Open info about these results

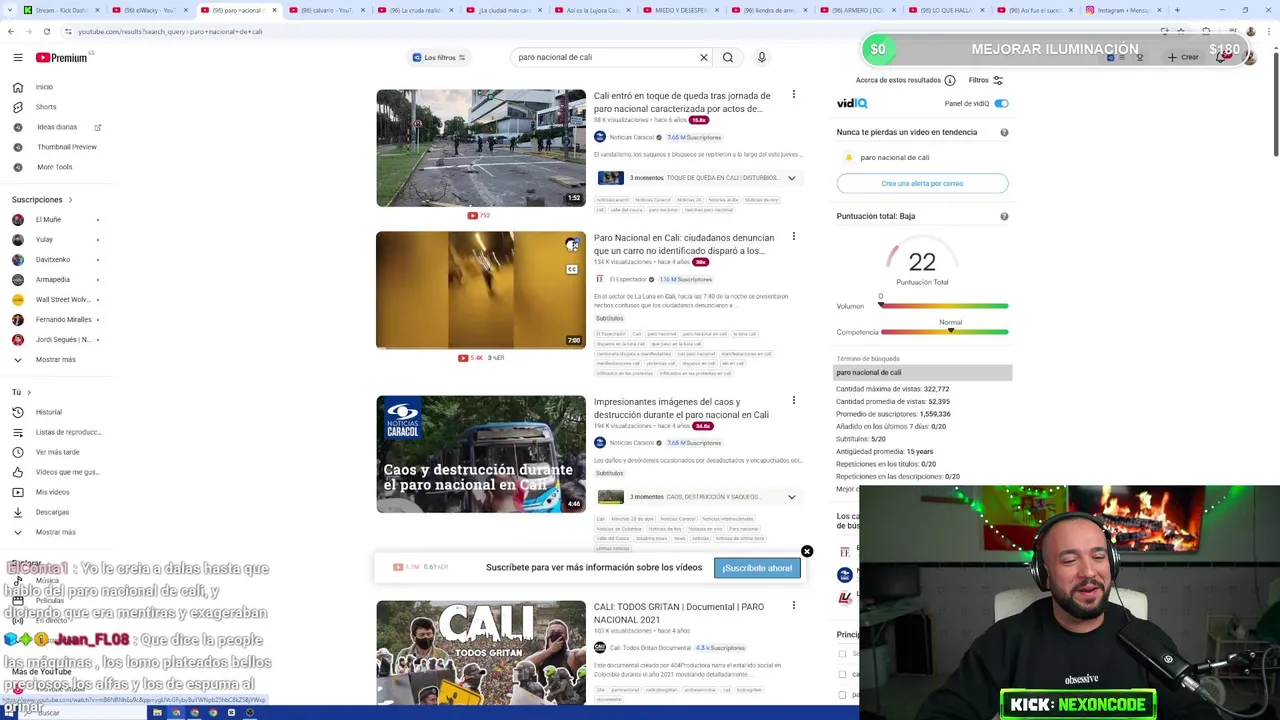(950, 80)
